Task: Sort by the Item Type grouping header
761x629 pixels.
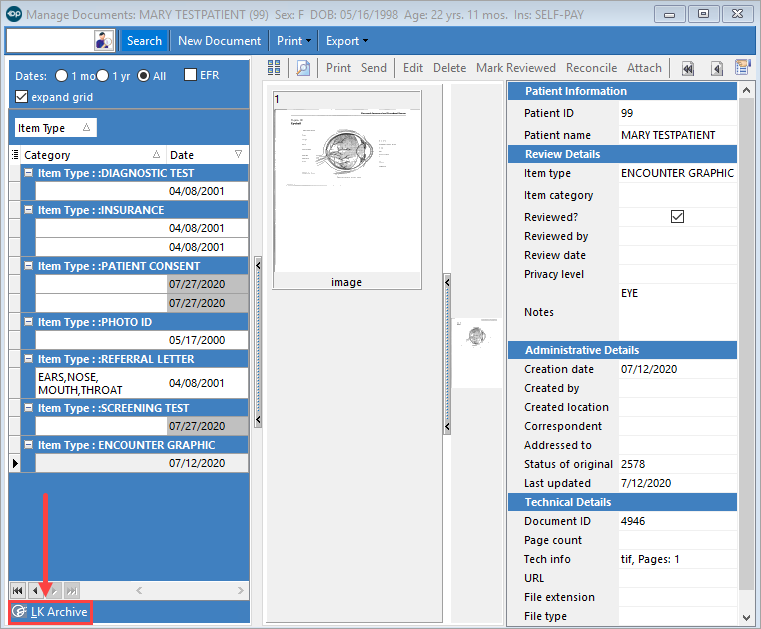Action: click(55, 128)
